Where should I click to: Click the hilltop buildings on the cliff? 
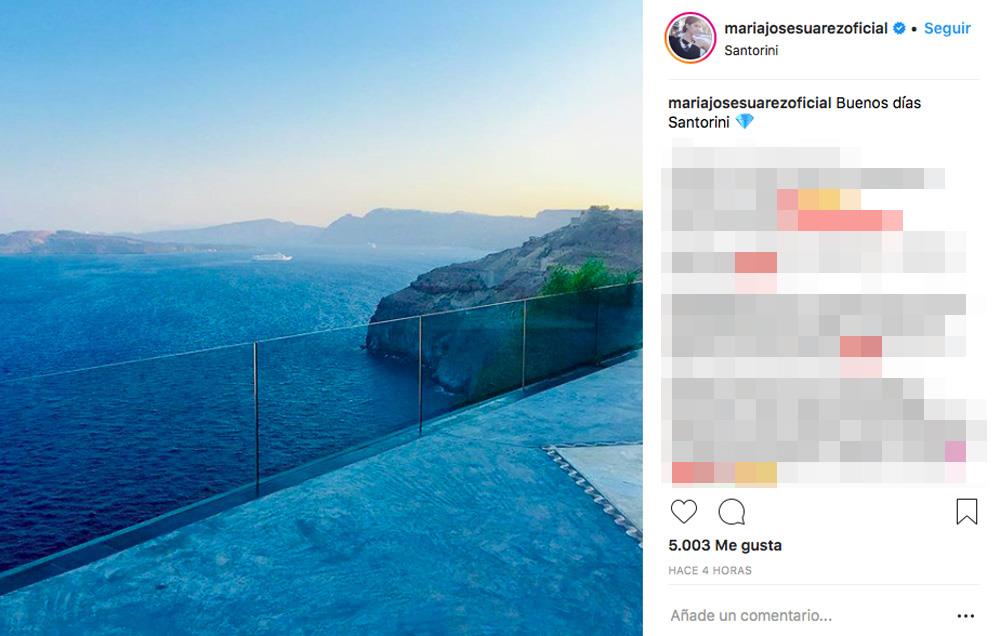599,211
